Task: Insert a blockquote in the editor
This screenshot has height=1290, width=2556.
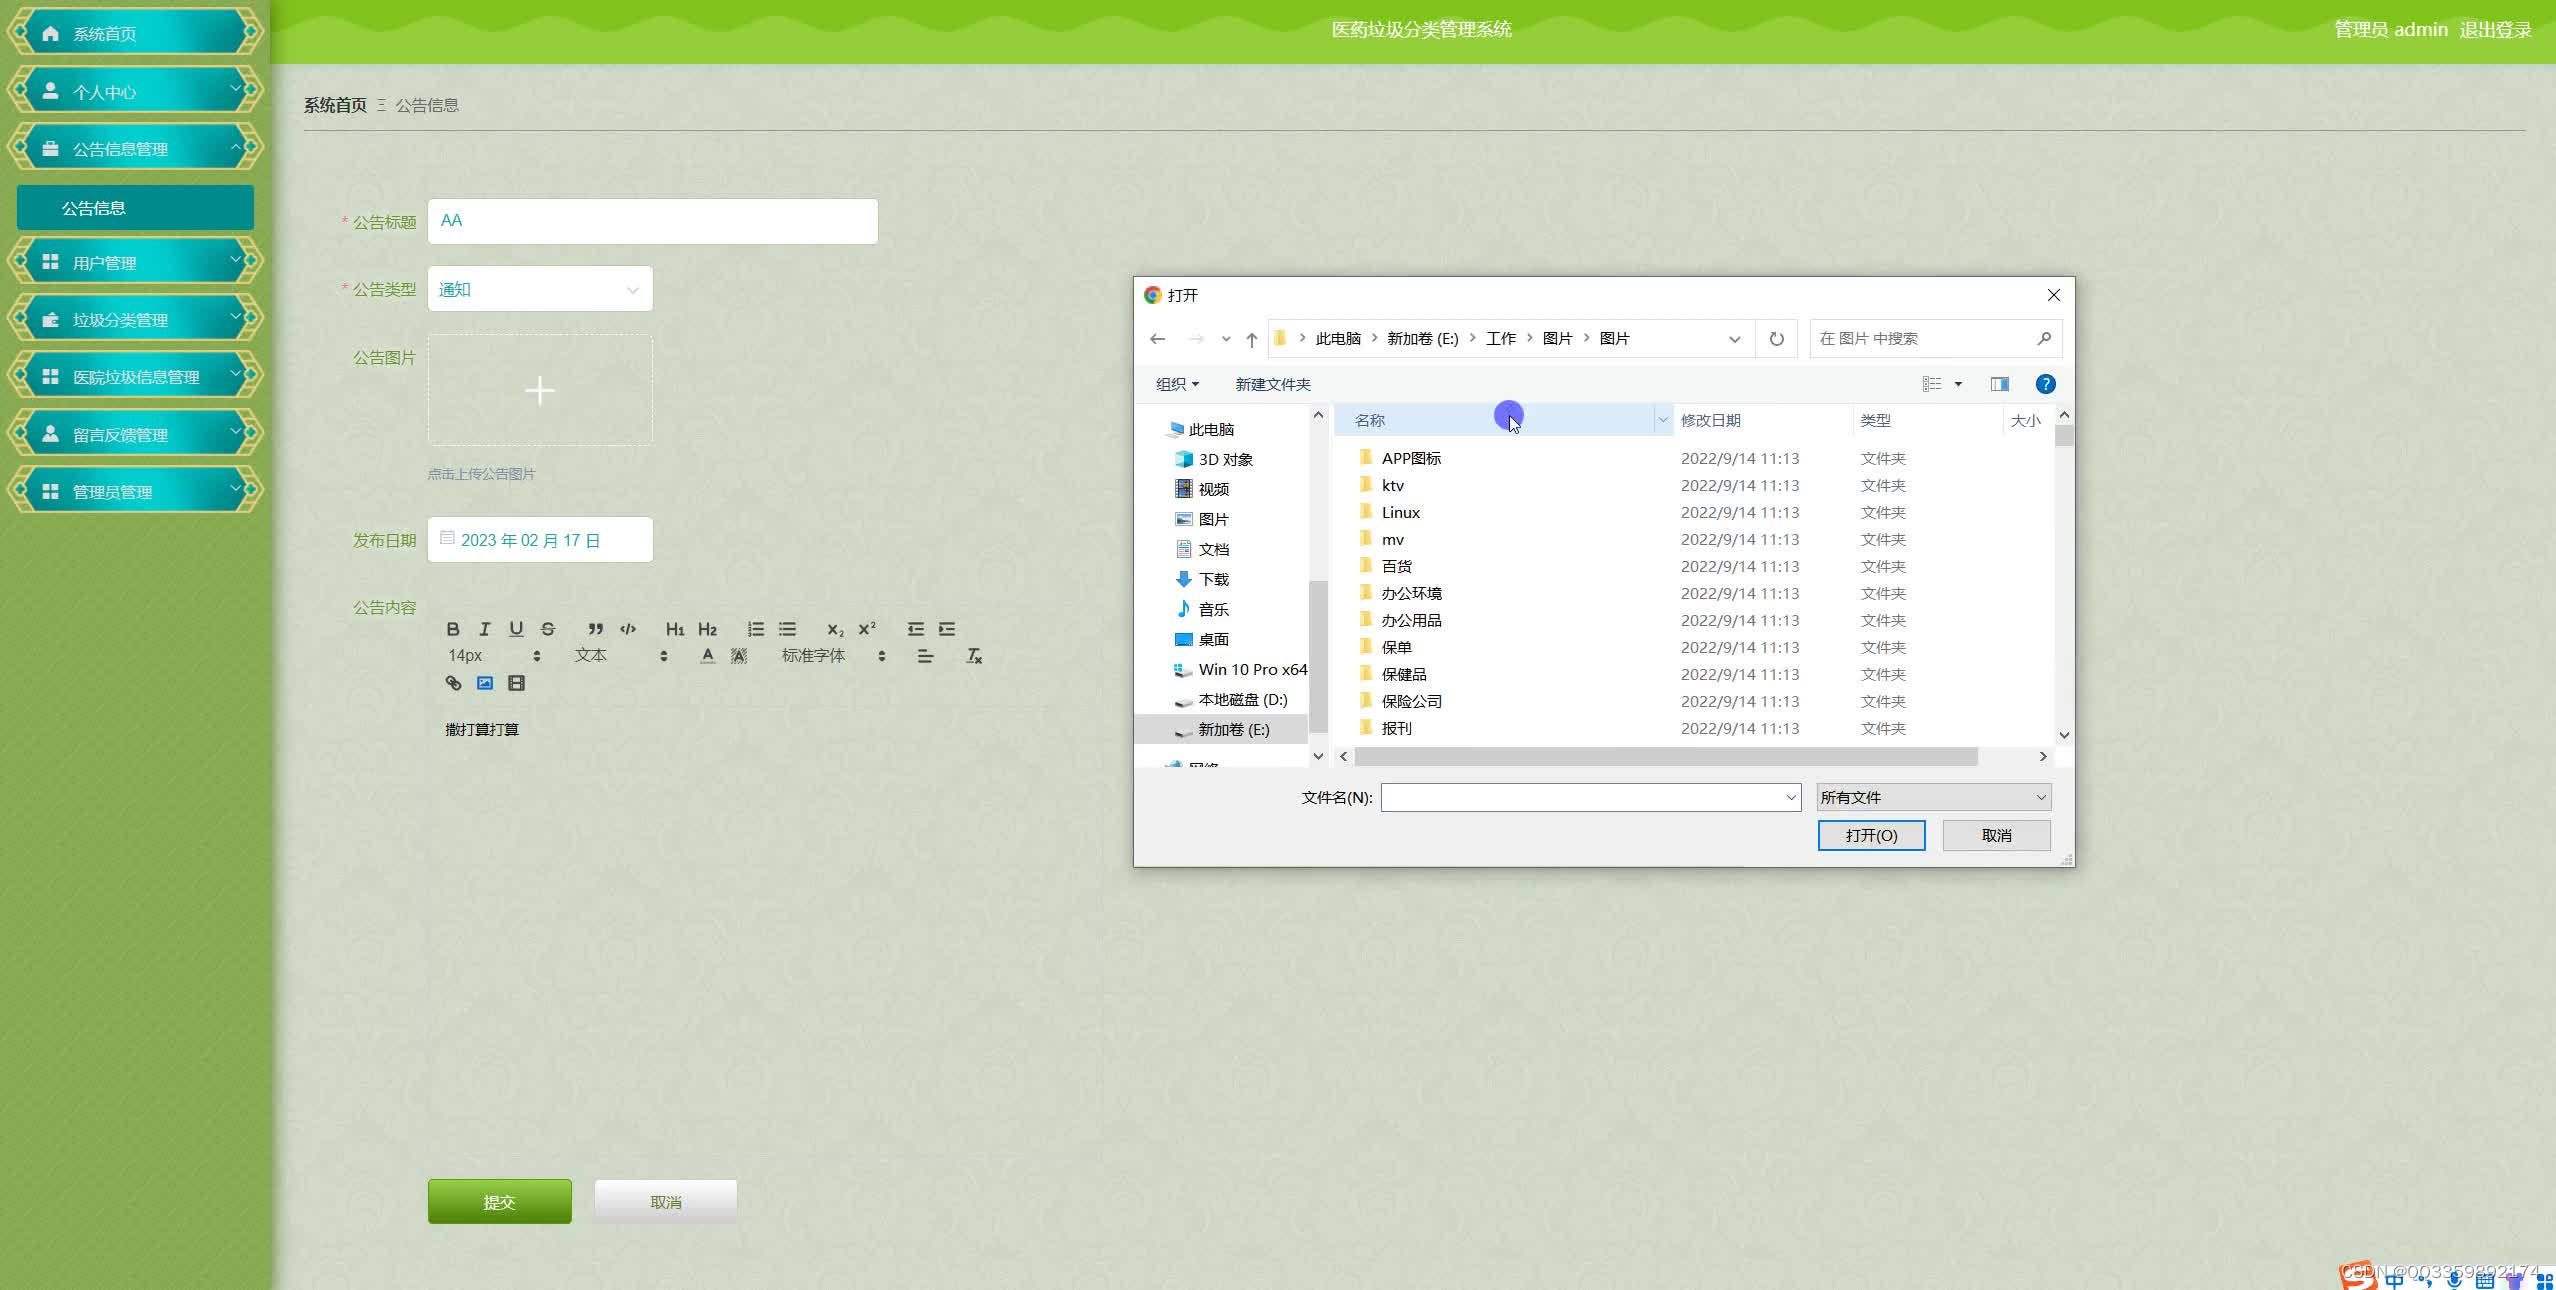Action: 596,629
